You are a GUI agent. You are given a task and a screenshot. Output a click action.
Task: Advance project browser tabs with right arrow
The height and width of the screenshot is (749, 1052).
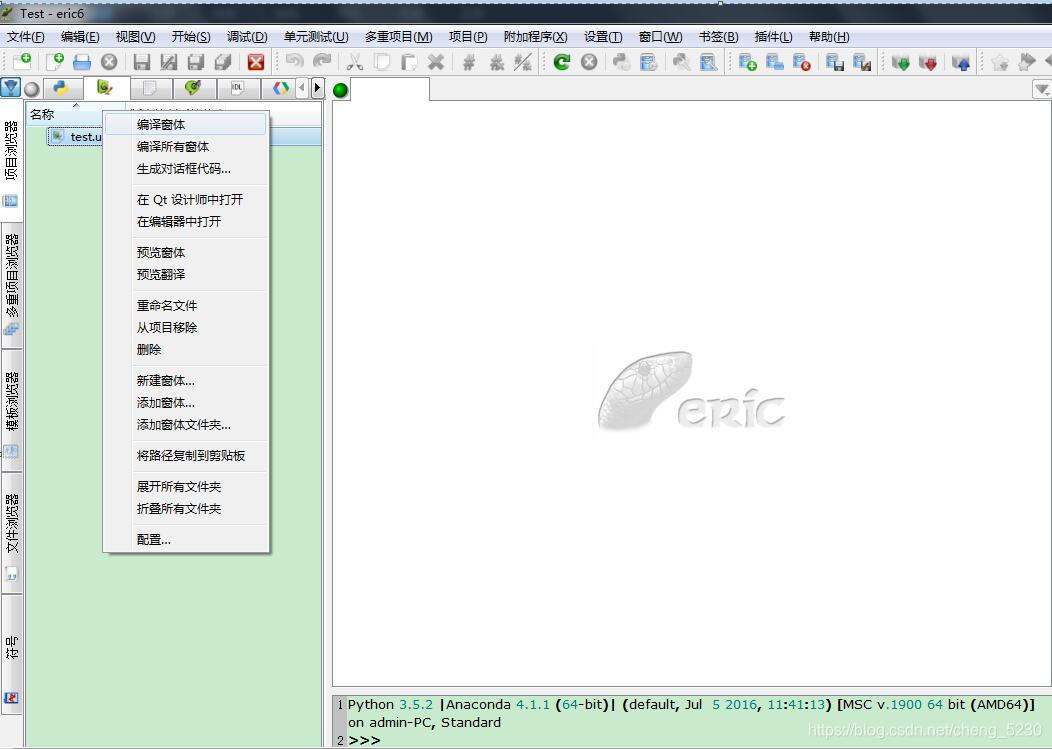[317, 88]
